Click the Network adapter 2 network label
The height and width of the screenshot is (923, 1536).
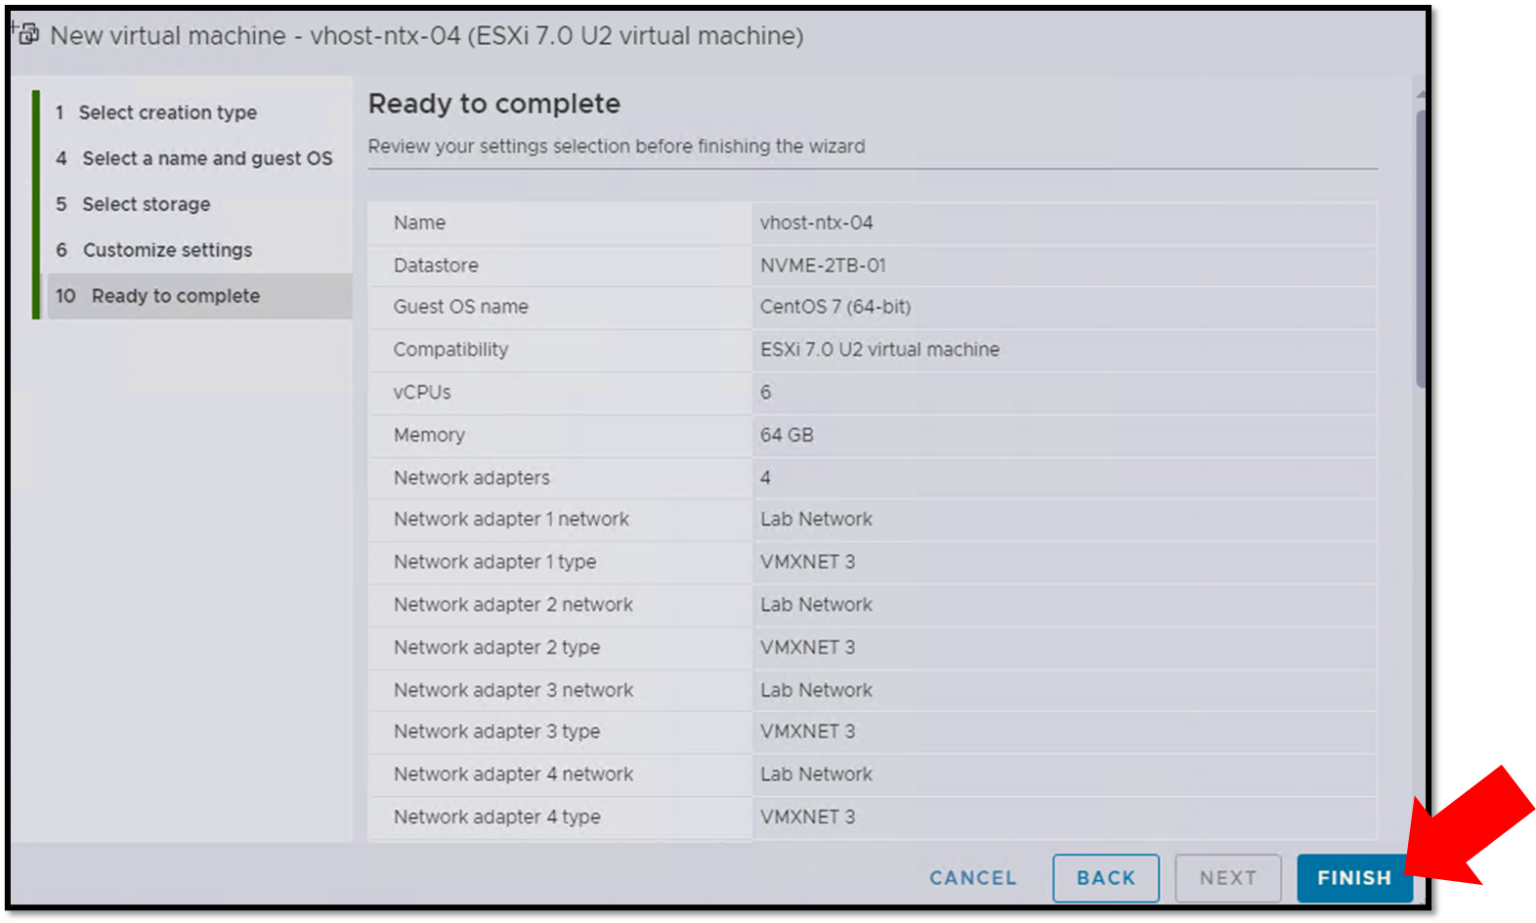pyautogui.click(x=513, y=605)
